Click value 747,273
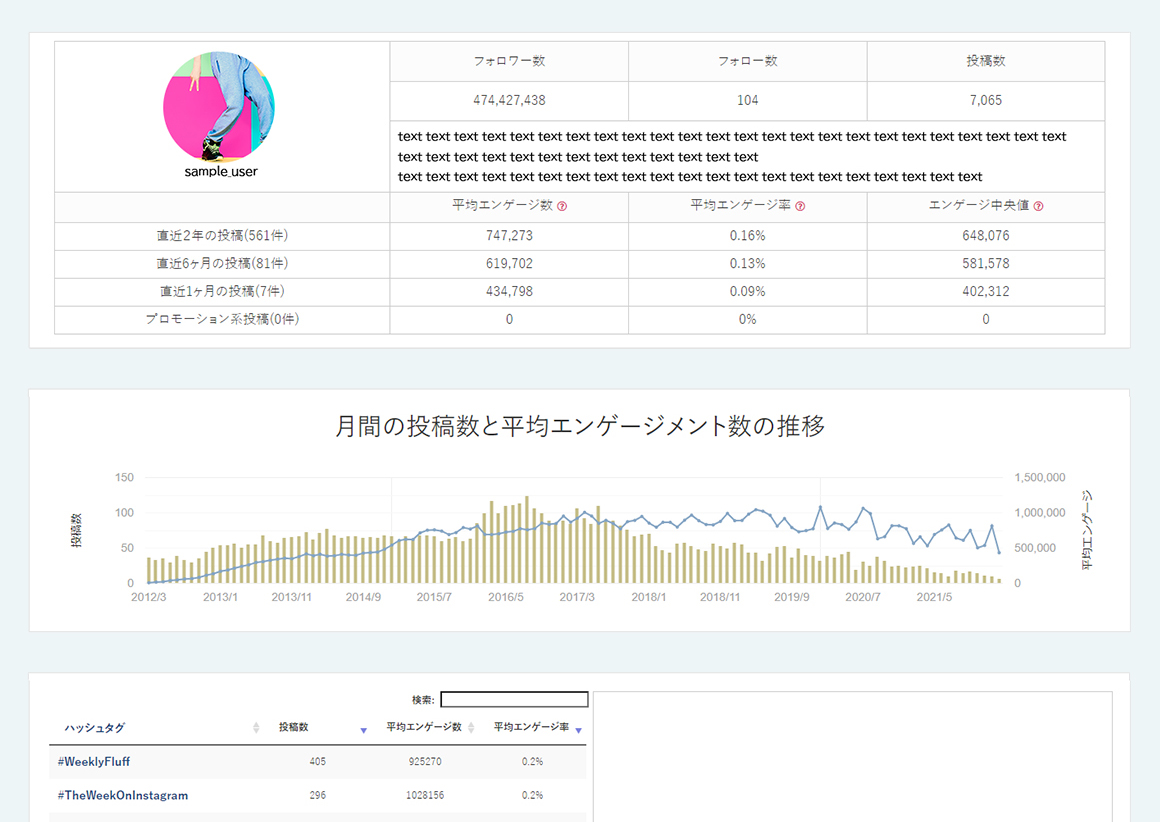 [509, 236]
